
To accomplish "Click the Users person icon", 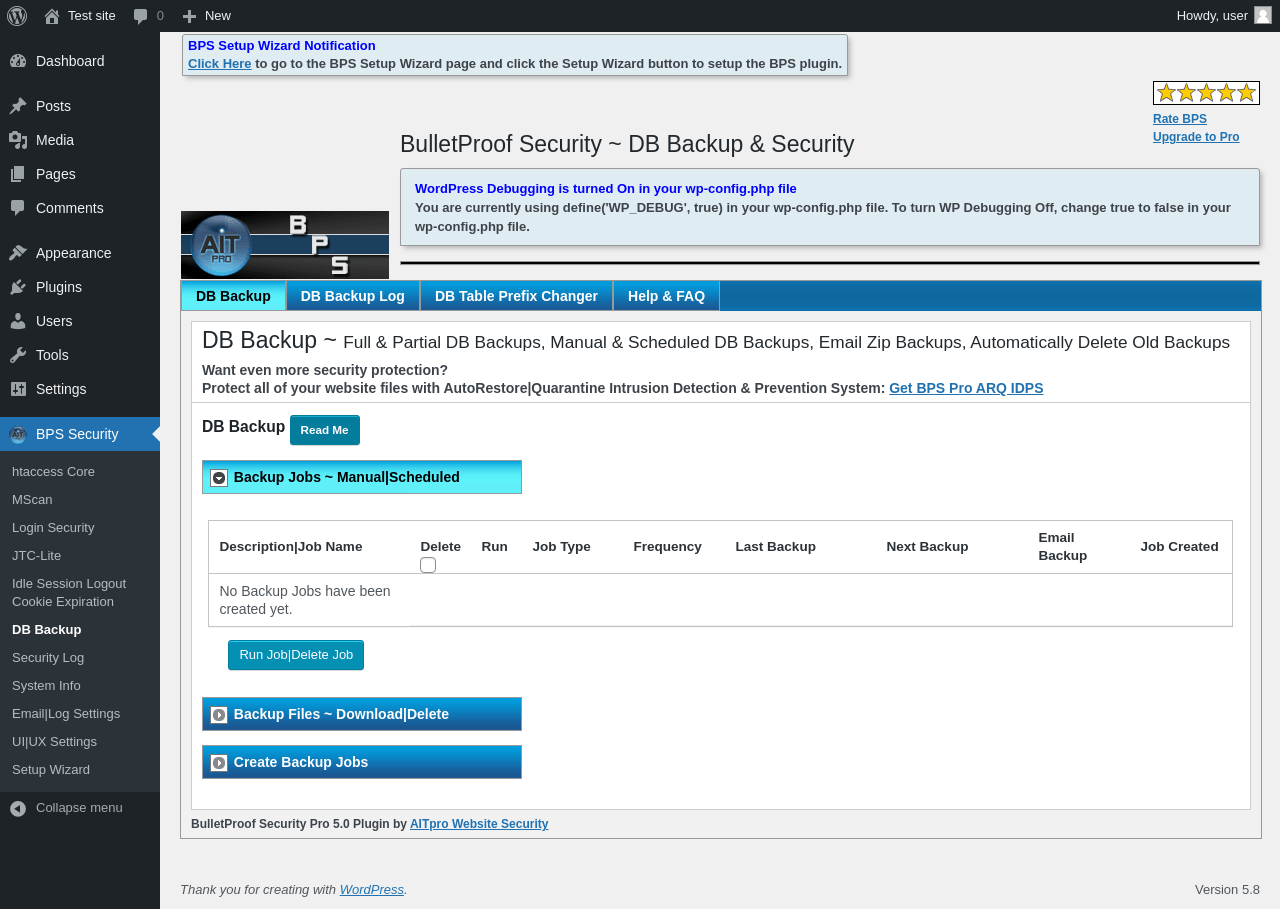I will pos(18,321).
